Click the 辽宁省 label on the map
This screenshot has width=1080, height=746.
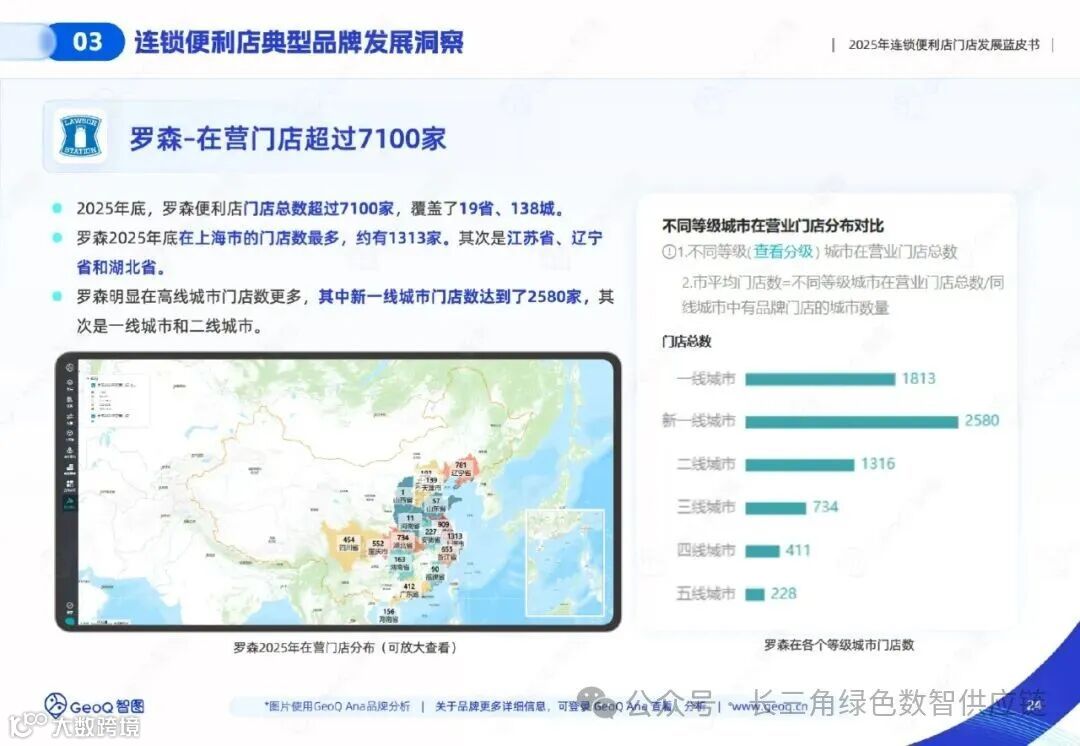click(461, 470)
